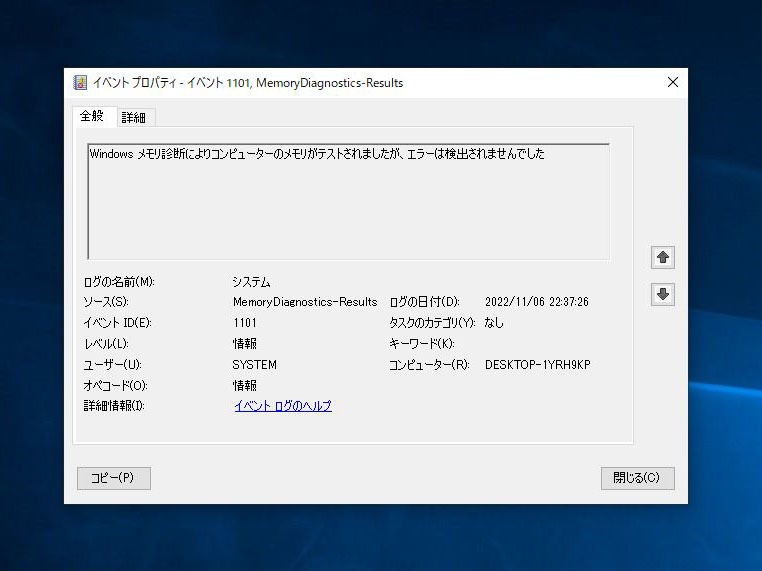Click the ソース(S) label
This screenshot has width=762, height=571.
(x=106, y=302)
